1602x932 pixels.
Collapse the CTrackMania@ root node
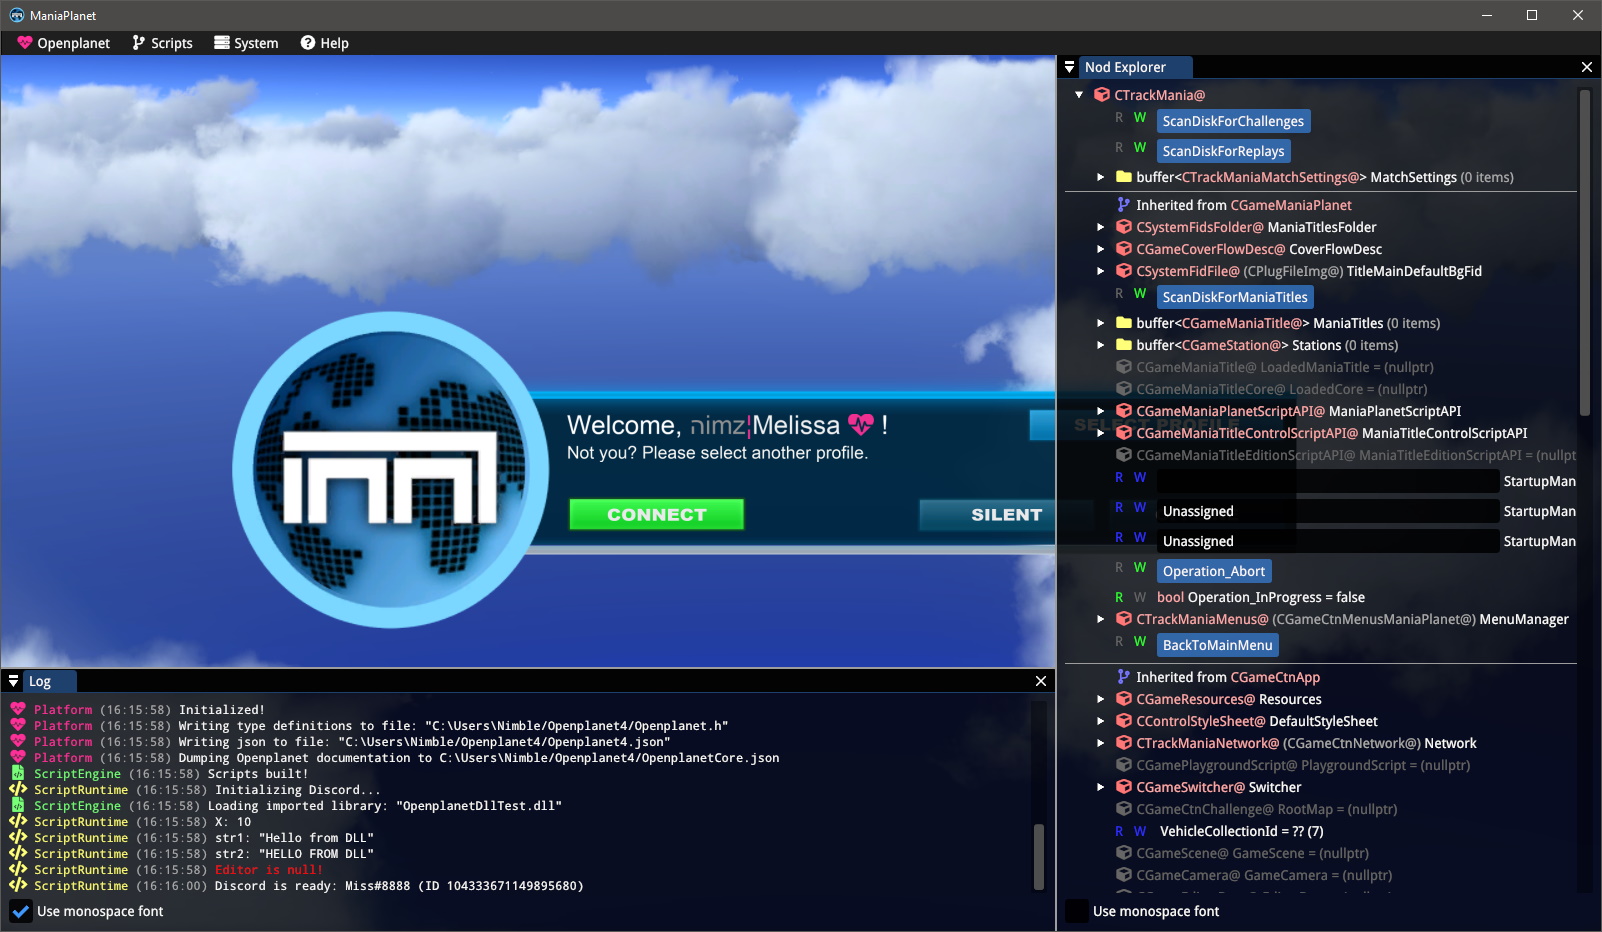(x=1079, y=95)
